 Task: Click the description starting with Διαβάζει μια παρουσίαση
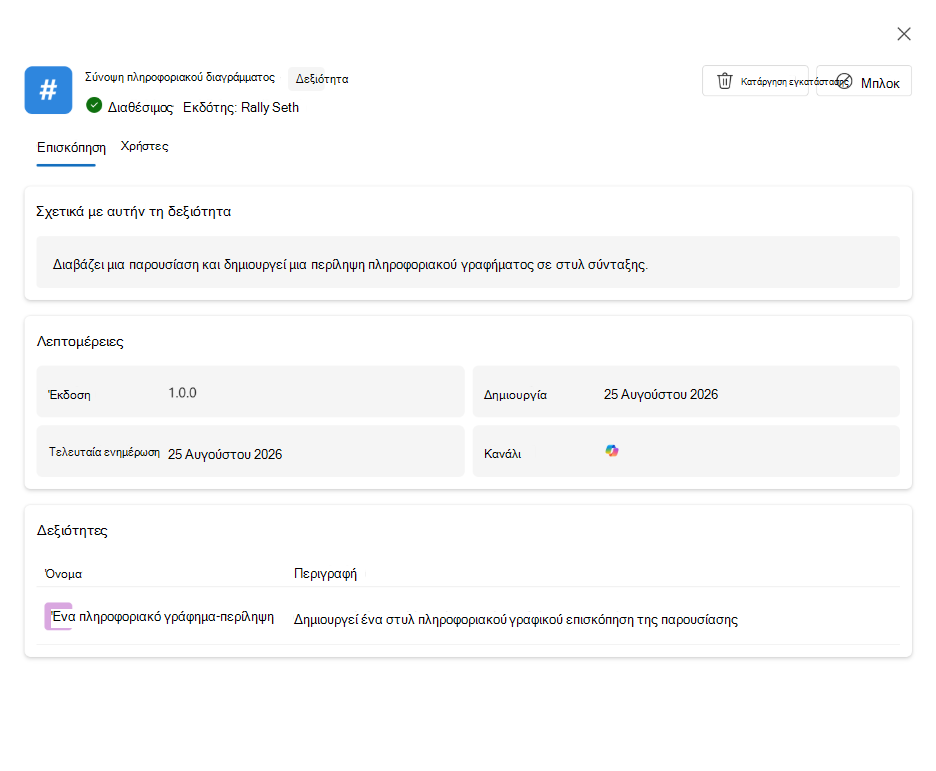point(350,264)
